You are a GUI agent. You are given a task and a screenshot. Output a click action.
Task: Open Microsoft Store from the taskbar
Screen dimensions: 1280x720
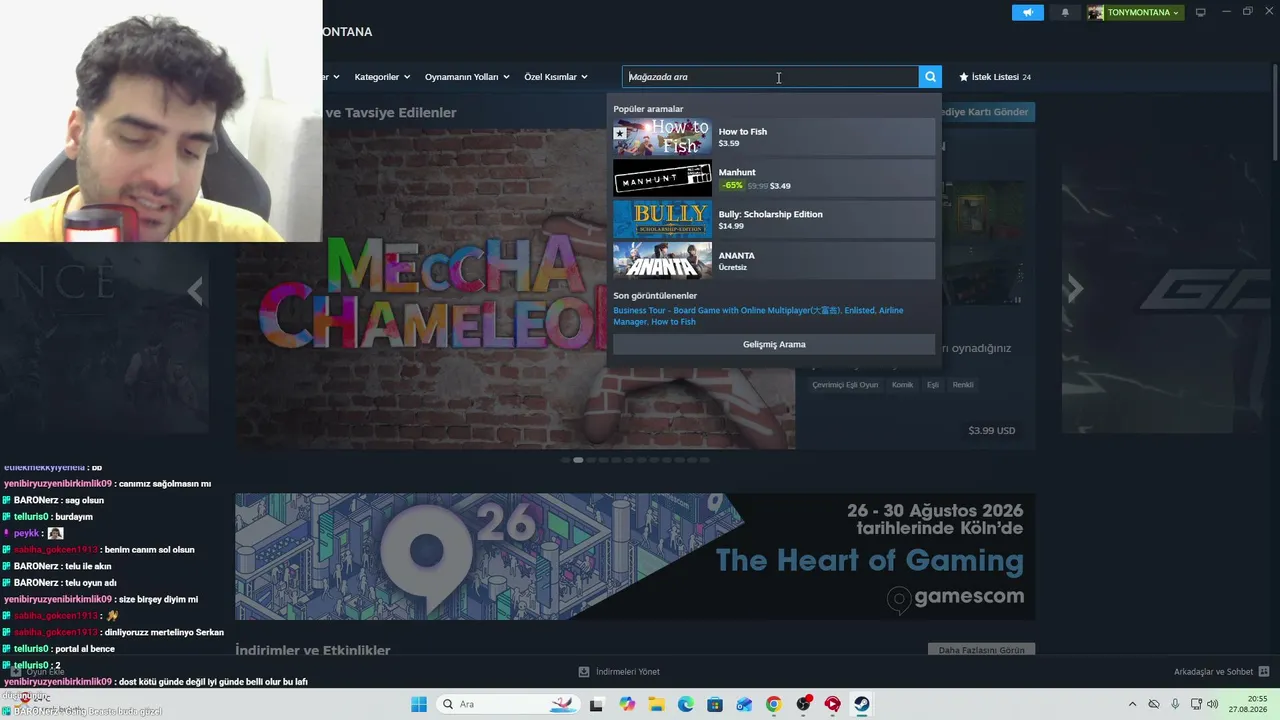click(x=715, y=704)
